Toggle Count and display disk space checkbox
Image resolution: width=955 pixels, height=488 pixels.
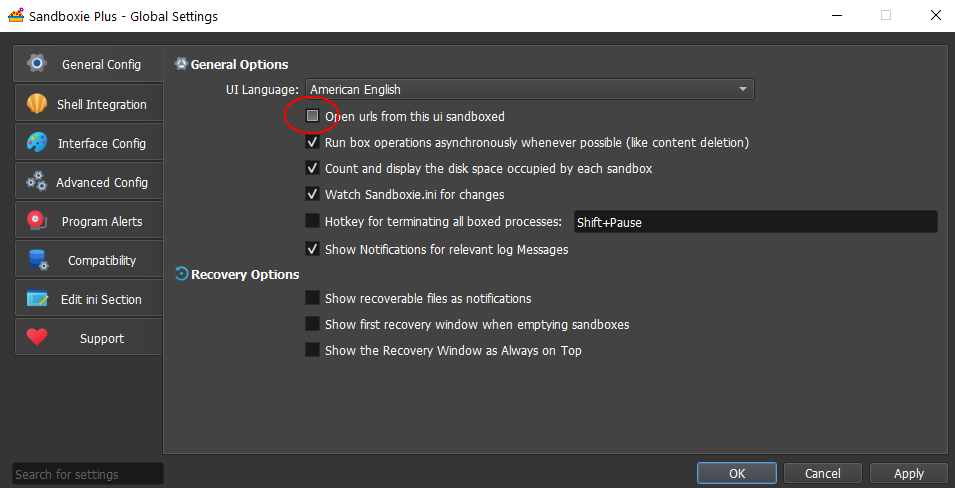click(x=312, y=168)
